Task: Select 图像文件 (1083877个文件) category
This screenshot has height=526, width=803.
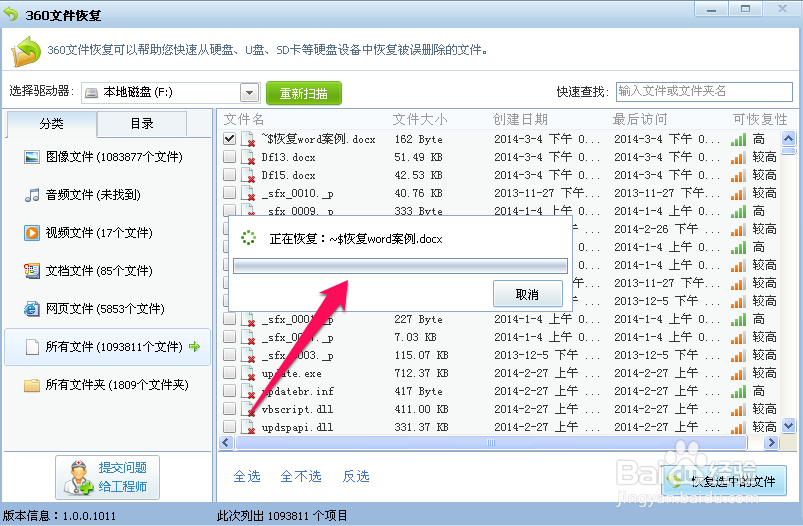Action: pos(108,157)
